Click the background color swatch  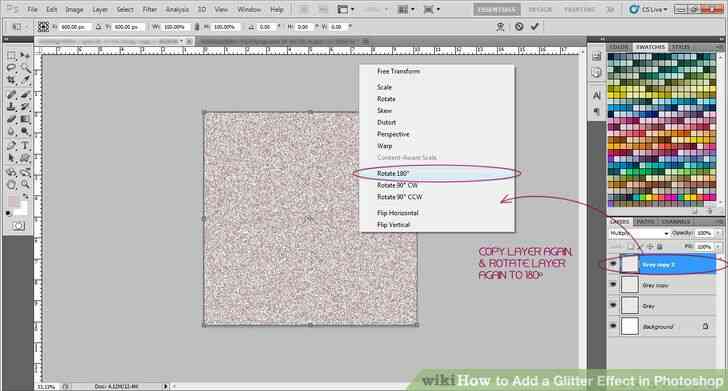pos(21,210)
